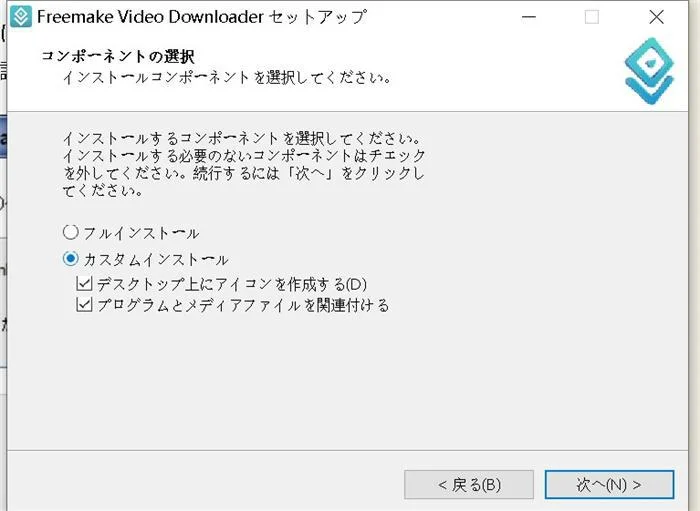Select the フルインストール radio button
Viewport: 700px width, 511px height.
coord(70,232)
